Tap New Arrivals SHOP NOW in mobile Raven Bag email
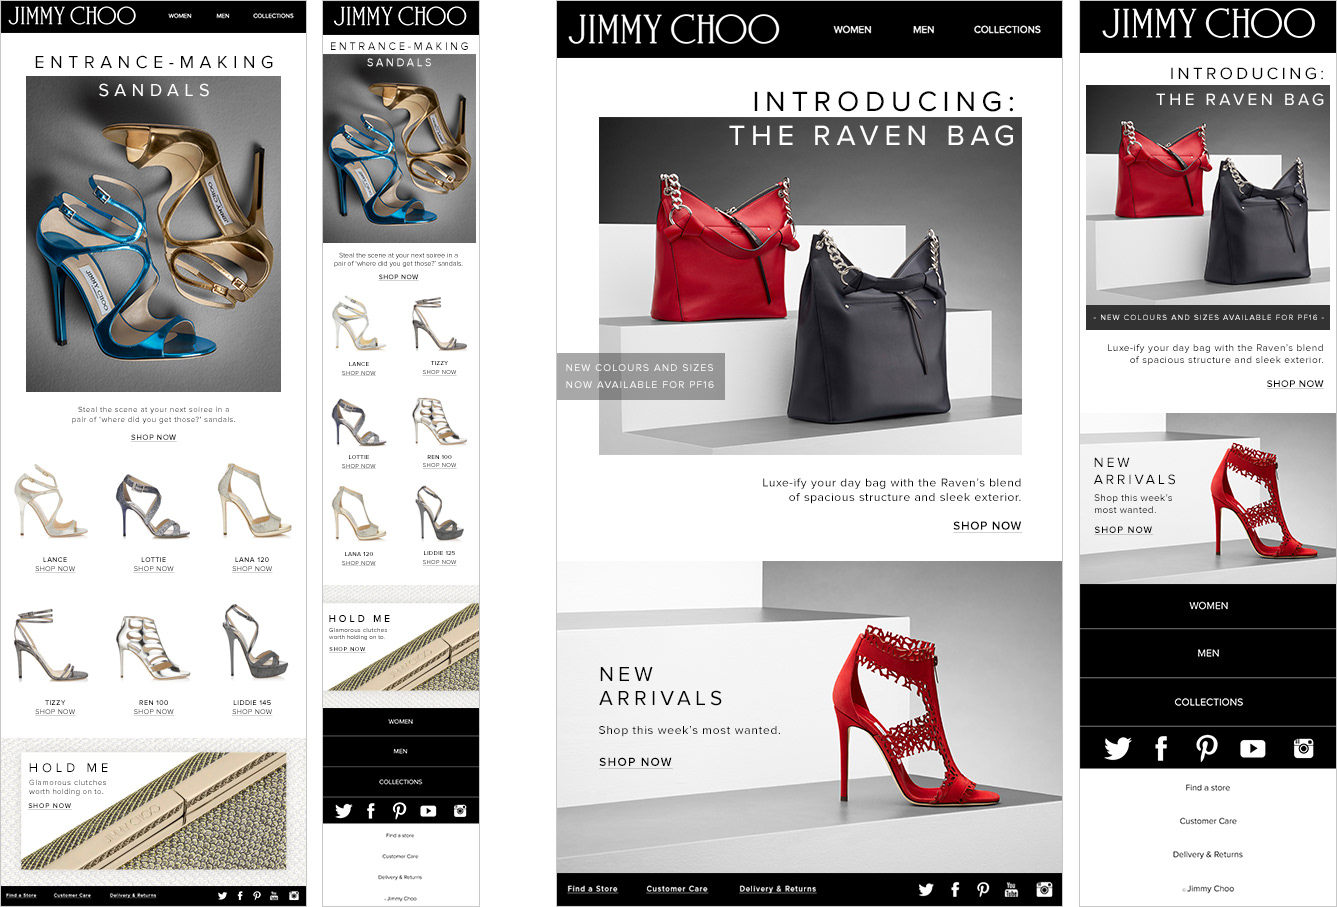Screen dimensions: 1337x907 point(1123,530)
